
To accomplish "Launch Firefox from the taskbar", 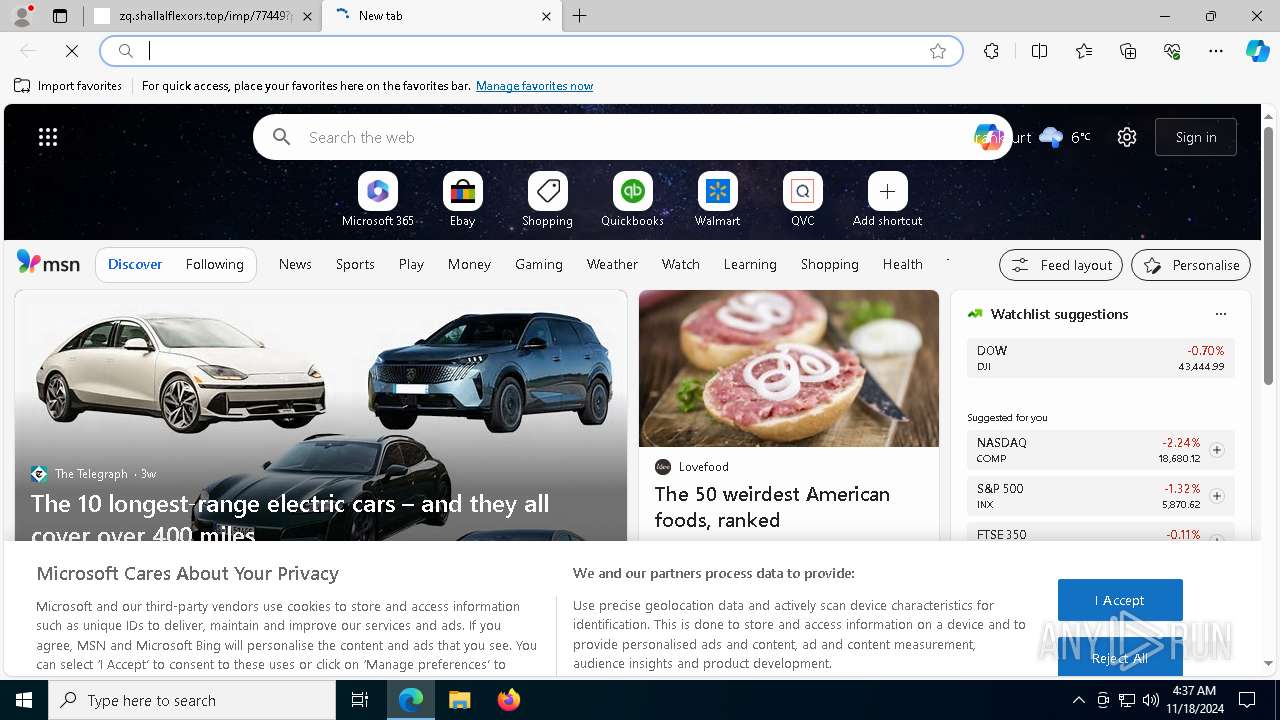I will coord(508,700).
